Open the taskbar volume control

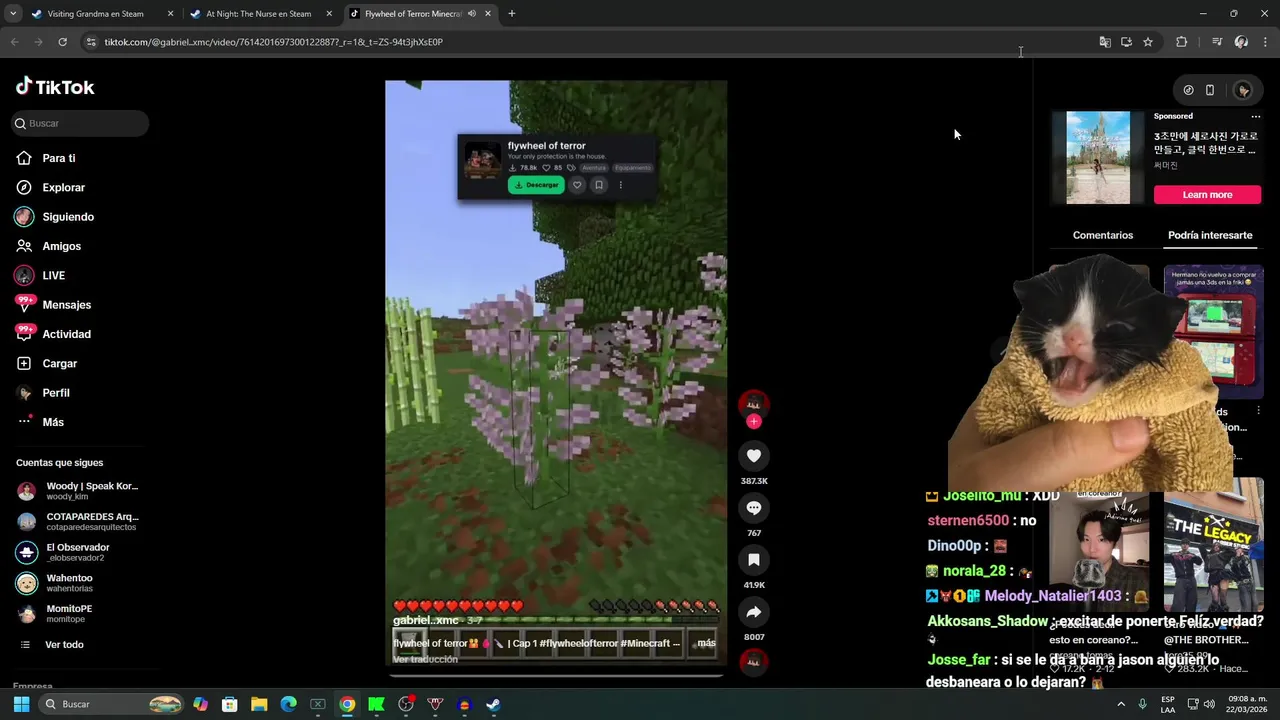pyautogui.click(x=1209, y=704)
